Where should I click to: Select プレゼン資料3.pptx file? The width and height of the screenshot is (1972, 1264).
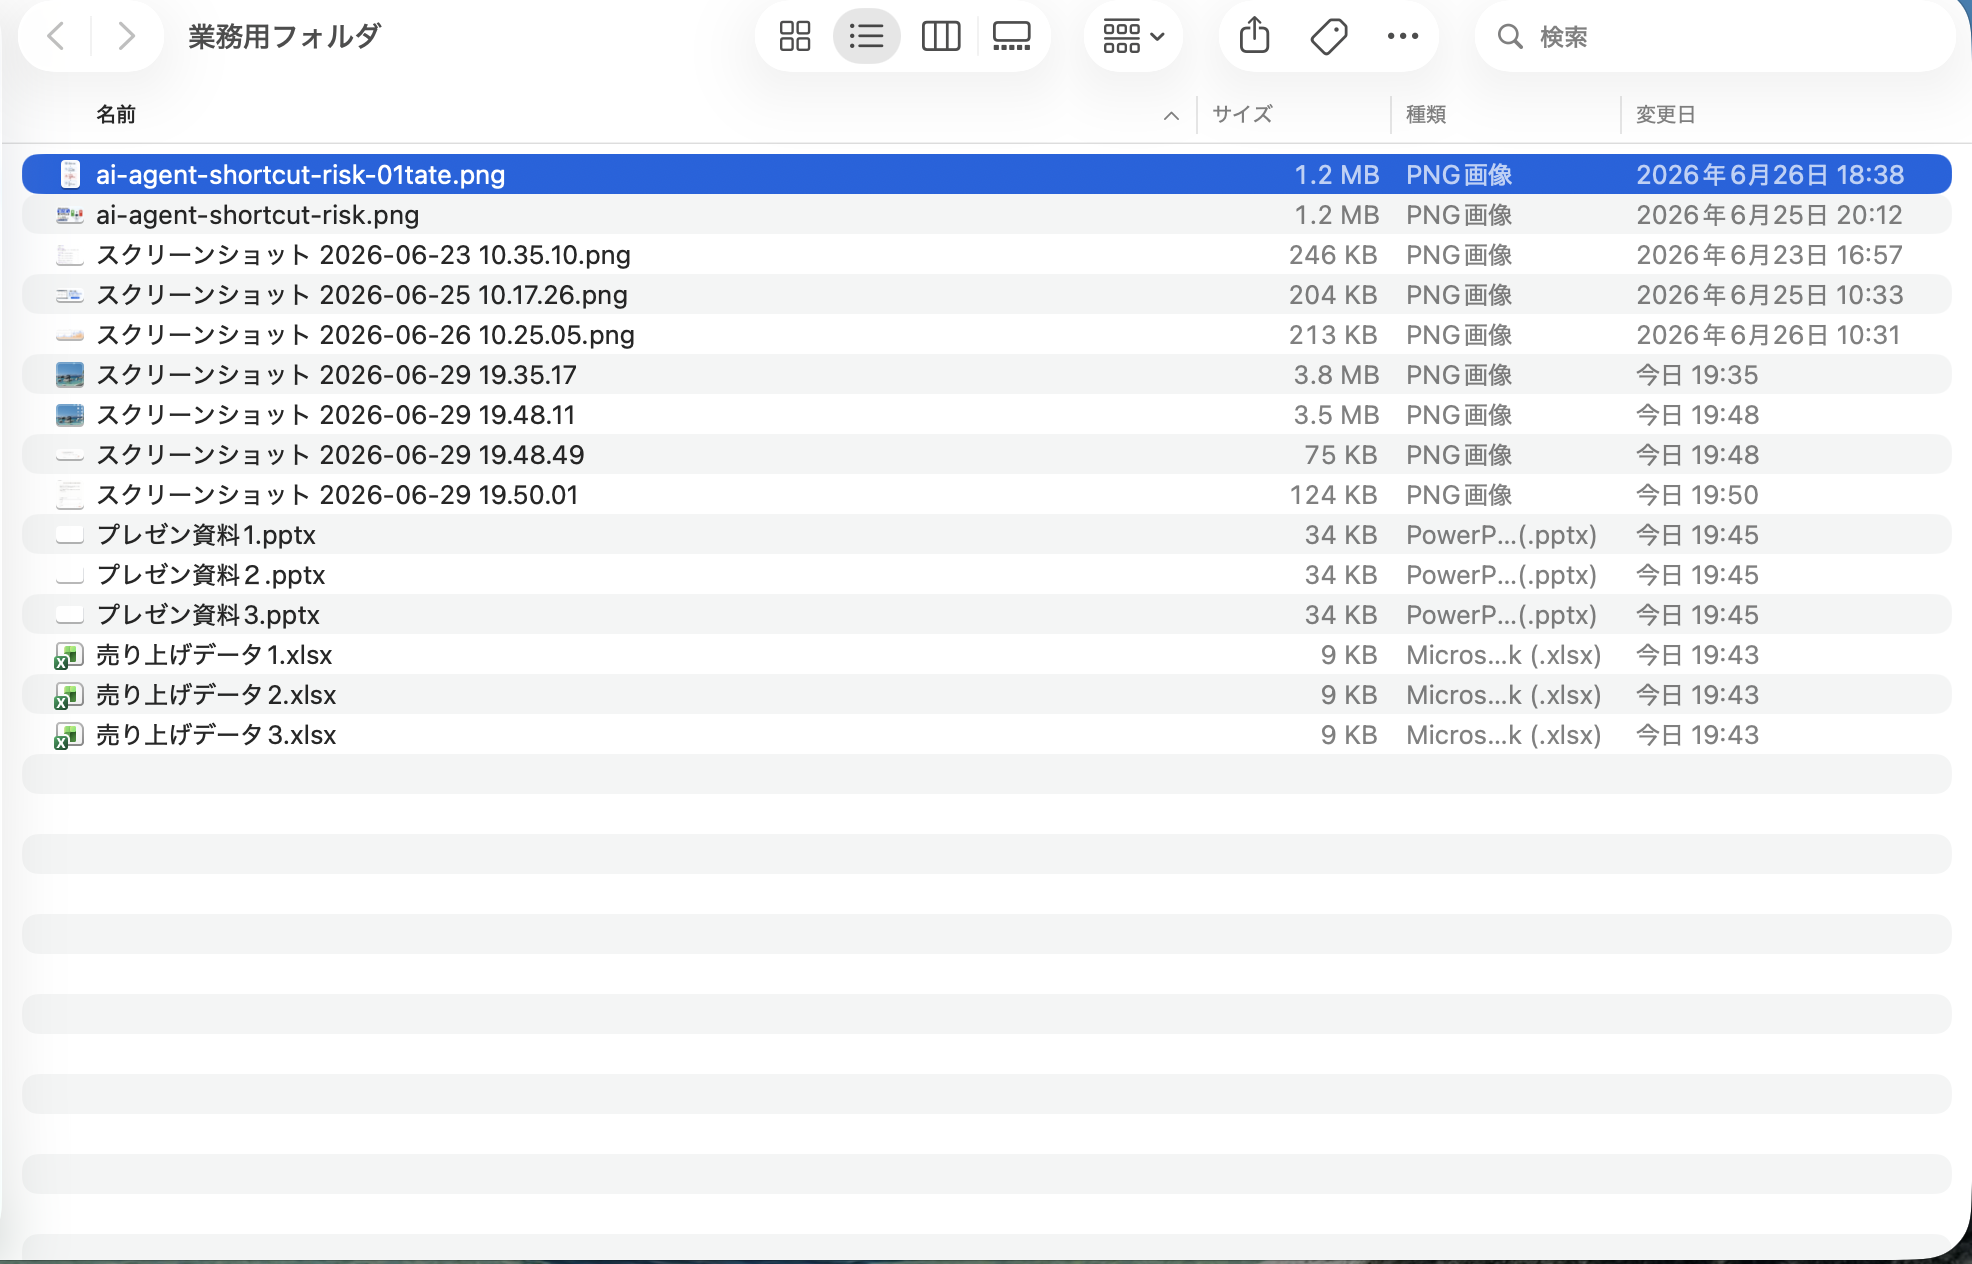click(x=986, y=615)
